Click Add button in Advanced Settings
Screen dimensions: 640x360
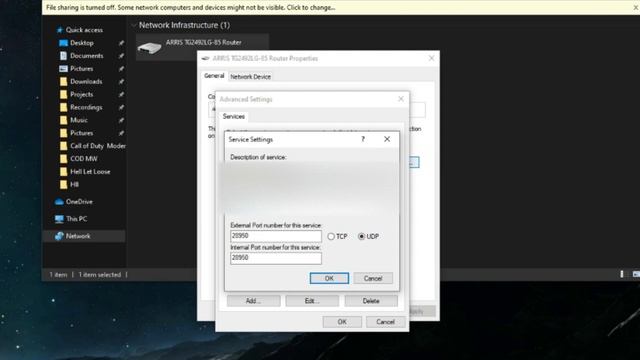click(253, 301)
